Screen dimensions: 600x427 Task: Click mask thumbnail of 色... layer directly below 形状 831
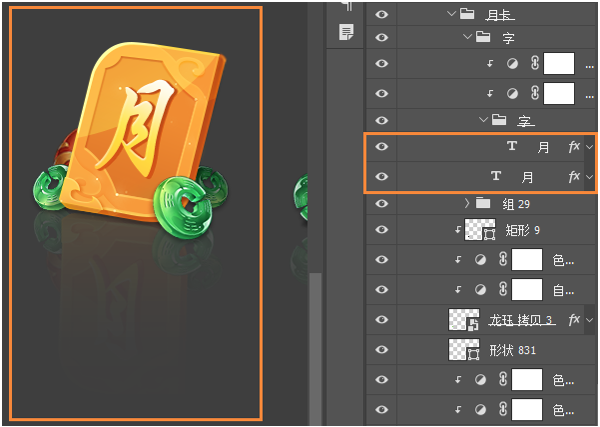[527, 379]
